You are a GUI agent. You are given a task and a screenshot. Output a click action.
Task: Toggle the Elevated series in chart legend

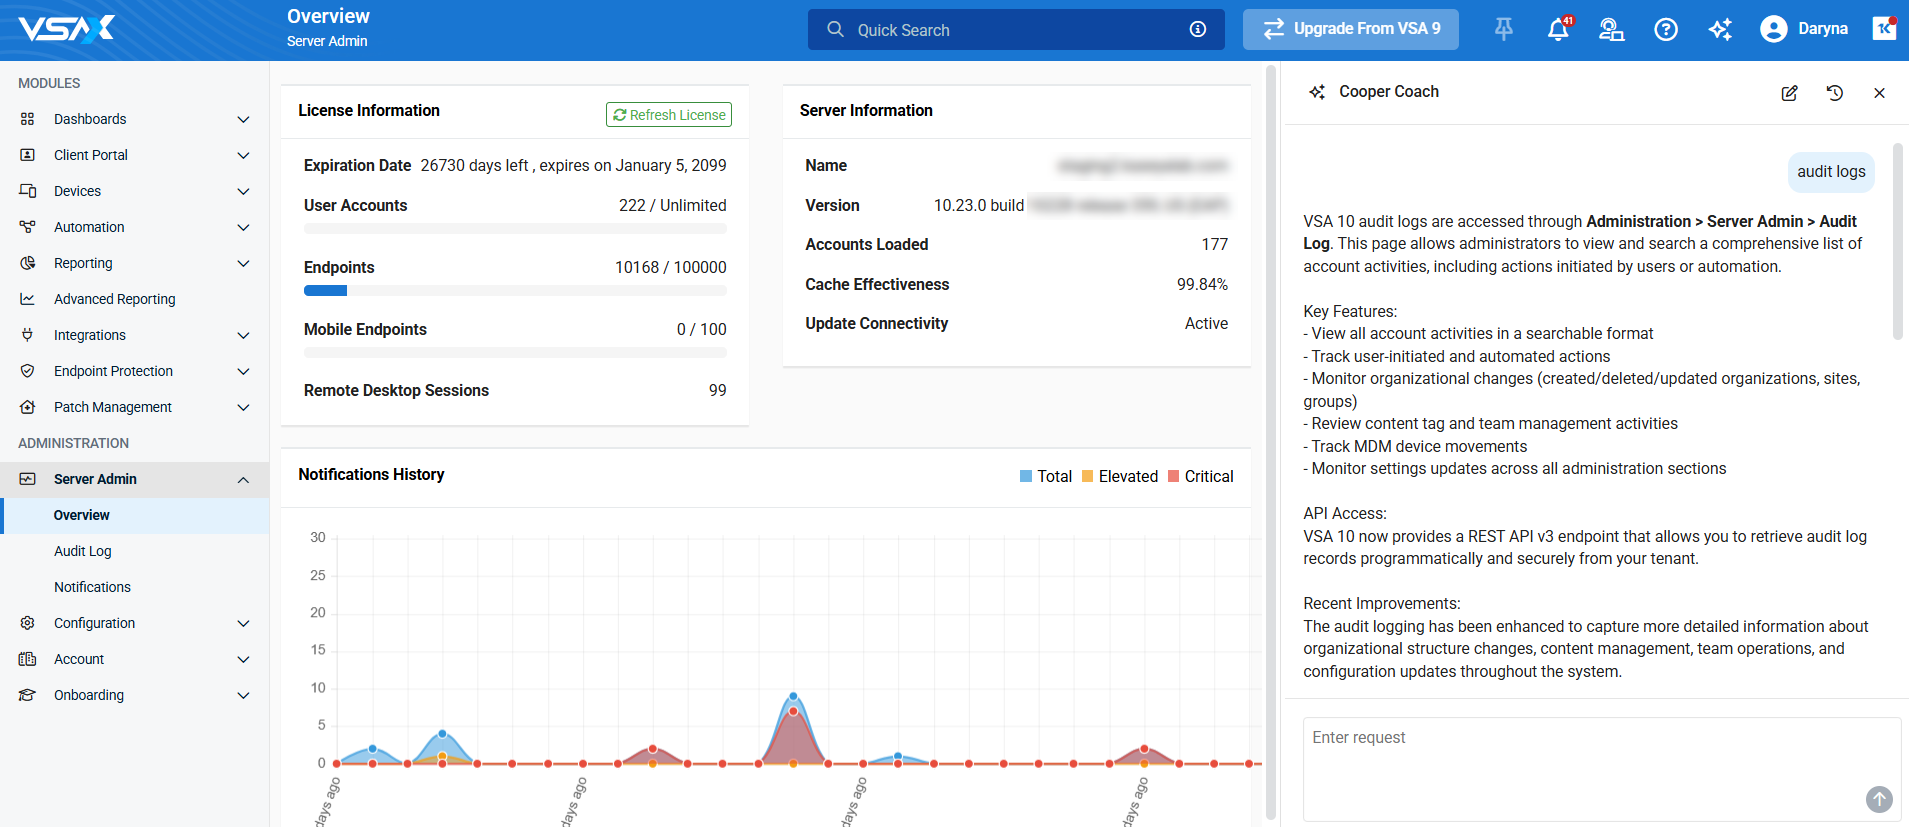1119,477
